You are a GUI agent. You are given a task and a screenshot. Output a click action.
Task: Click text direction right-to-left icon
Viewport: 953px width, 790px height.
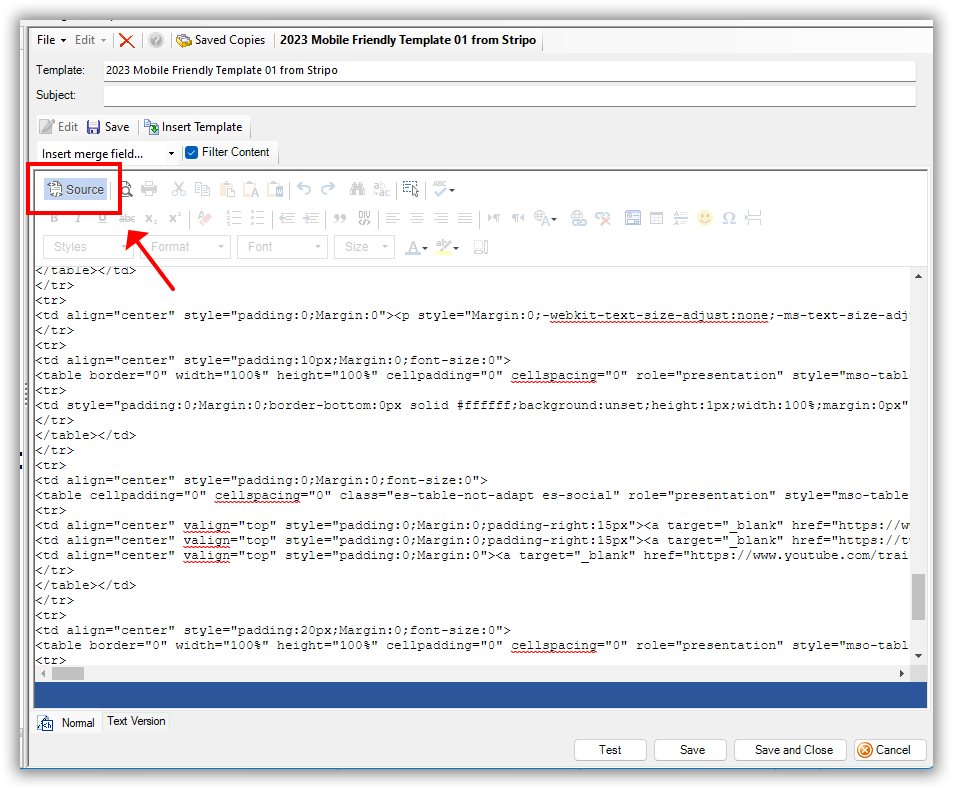518,218
